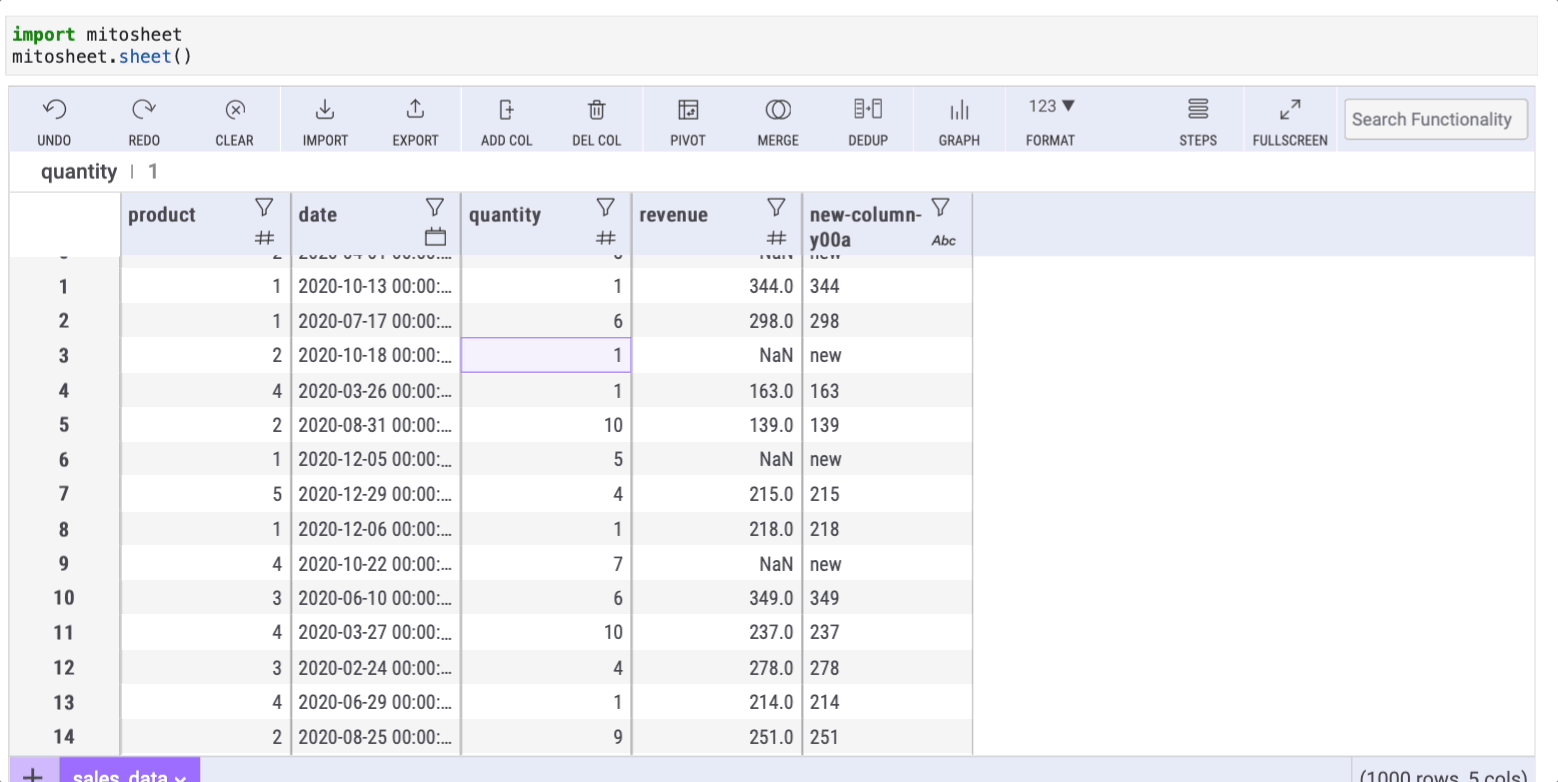Open filter for product column
Screen dimensions: 1558x782
tap(264, 207)
